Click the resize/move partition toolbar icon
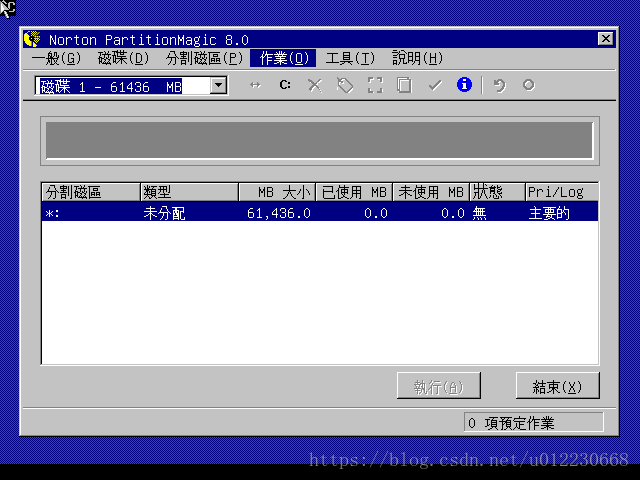Image resolution: width=640 pixels, height=480 pixels. coord(255,85)
